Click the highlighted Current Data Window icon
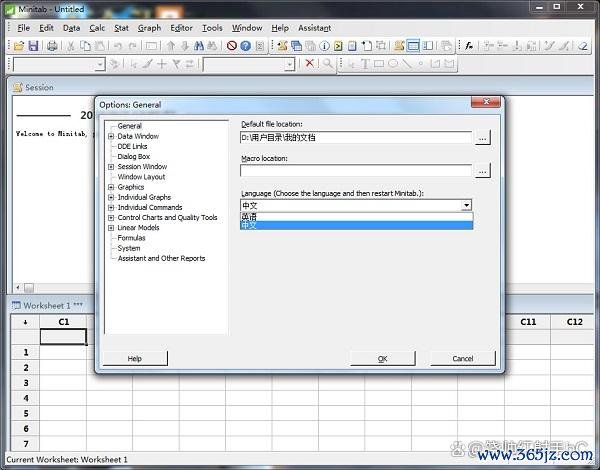Screen dimensions: 600x470 coord(413,46)
